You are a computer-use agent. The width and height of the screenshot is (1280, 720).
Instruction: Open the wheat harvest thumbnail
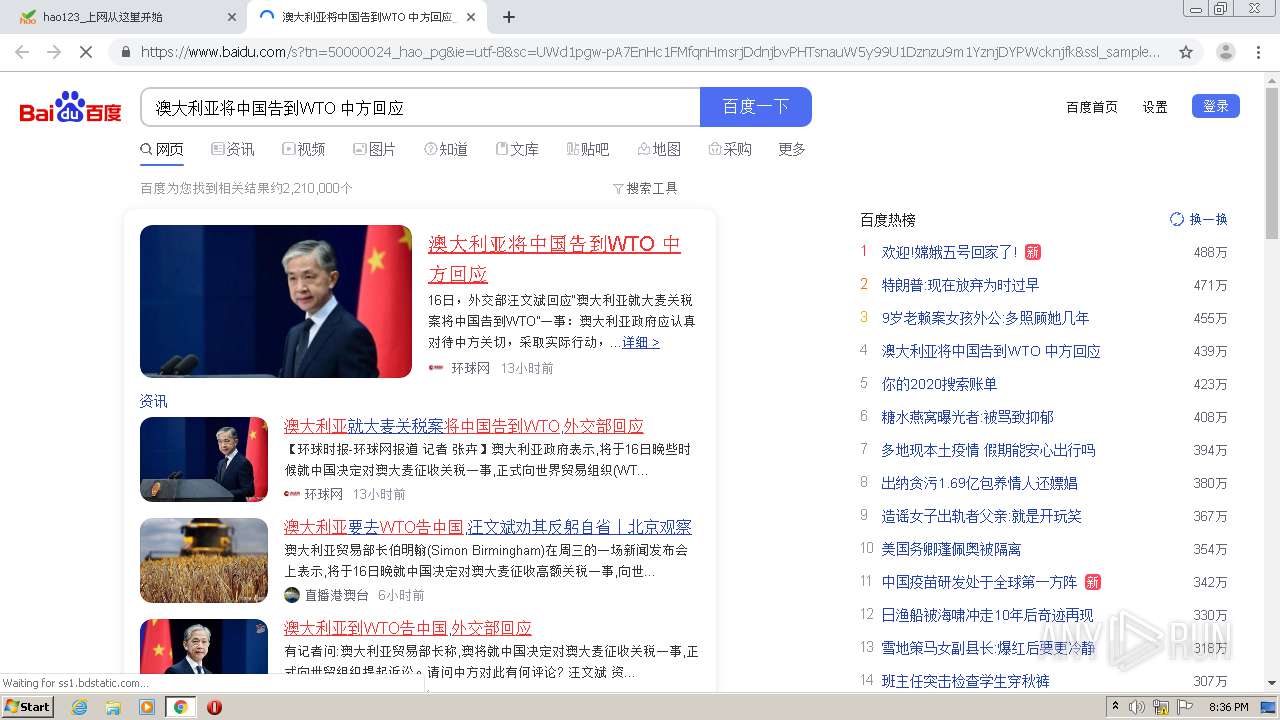pos(204,560)
